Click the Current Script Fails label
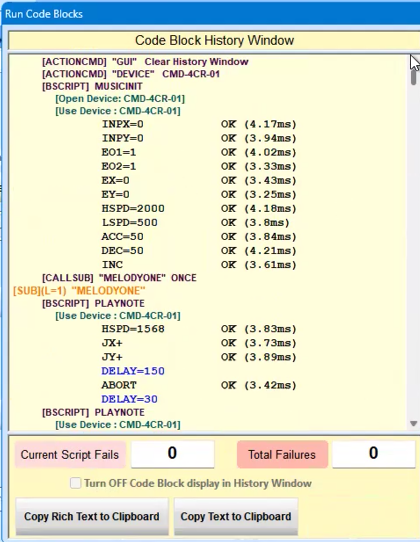 point(70,455)
